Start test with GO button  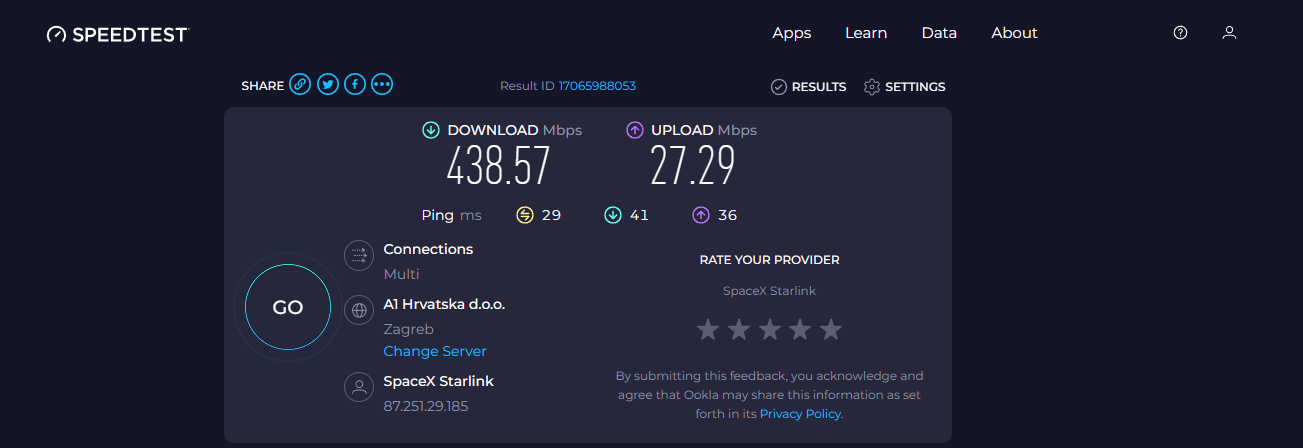click(x=288, y=307)
